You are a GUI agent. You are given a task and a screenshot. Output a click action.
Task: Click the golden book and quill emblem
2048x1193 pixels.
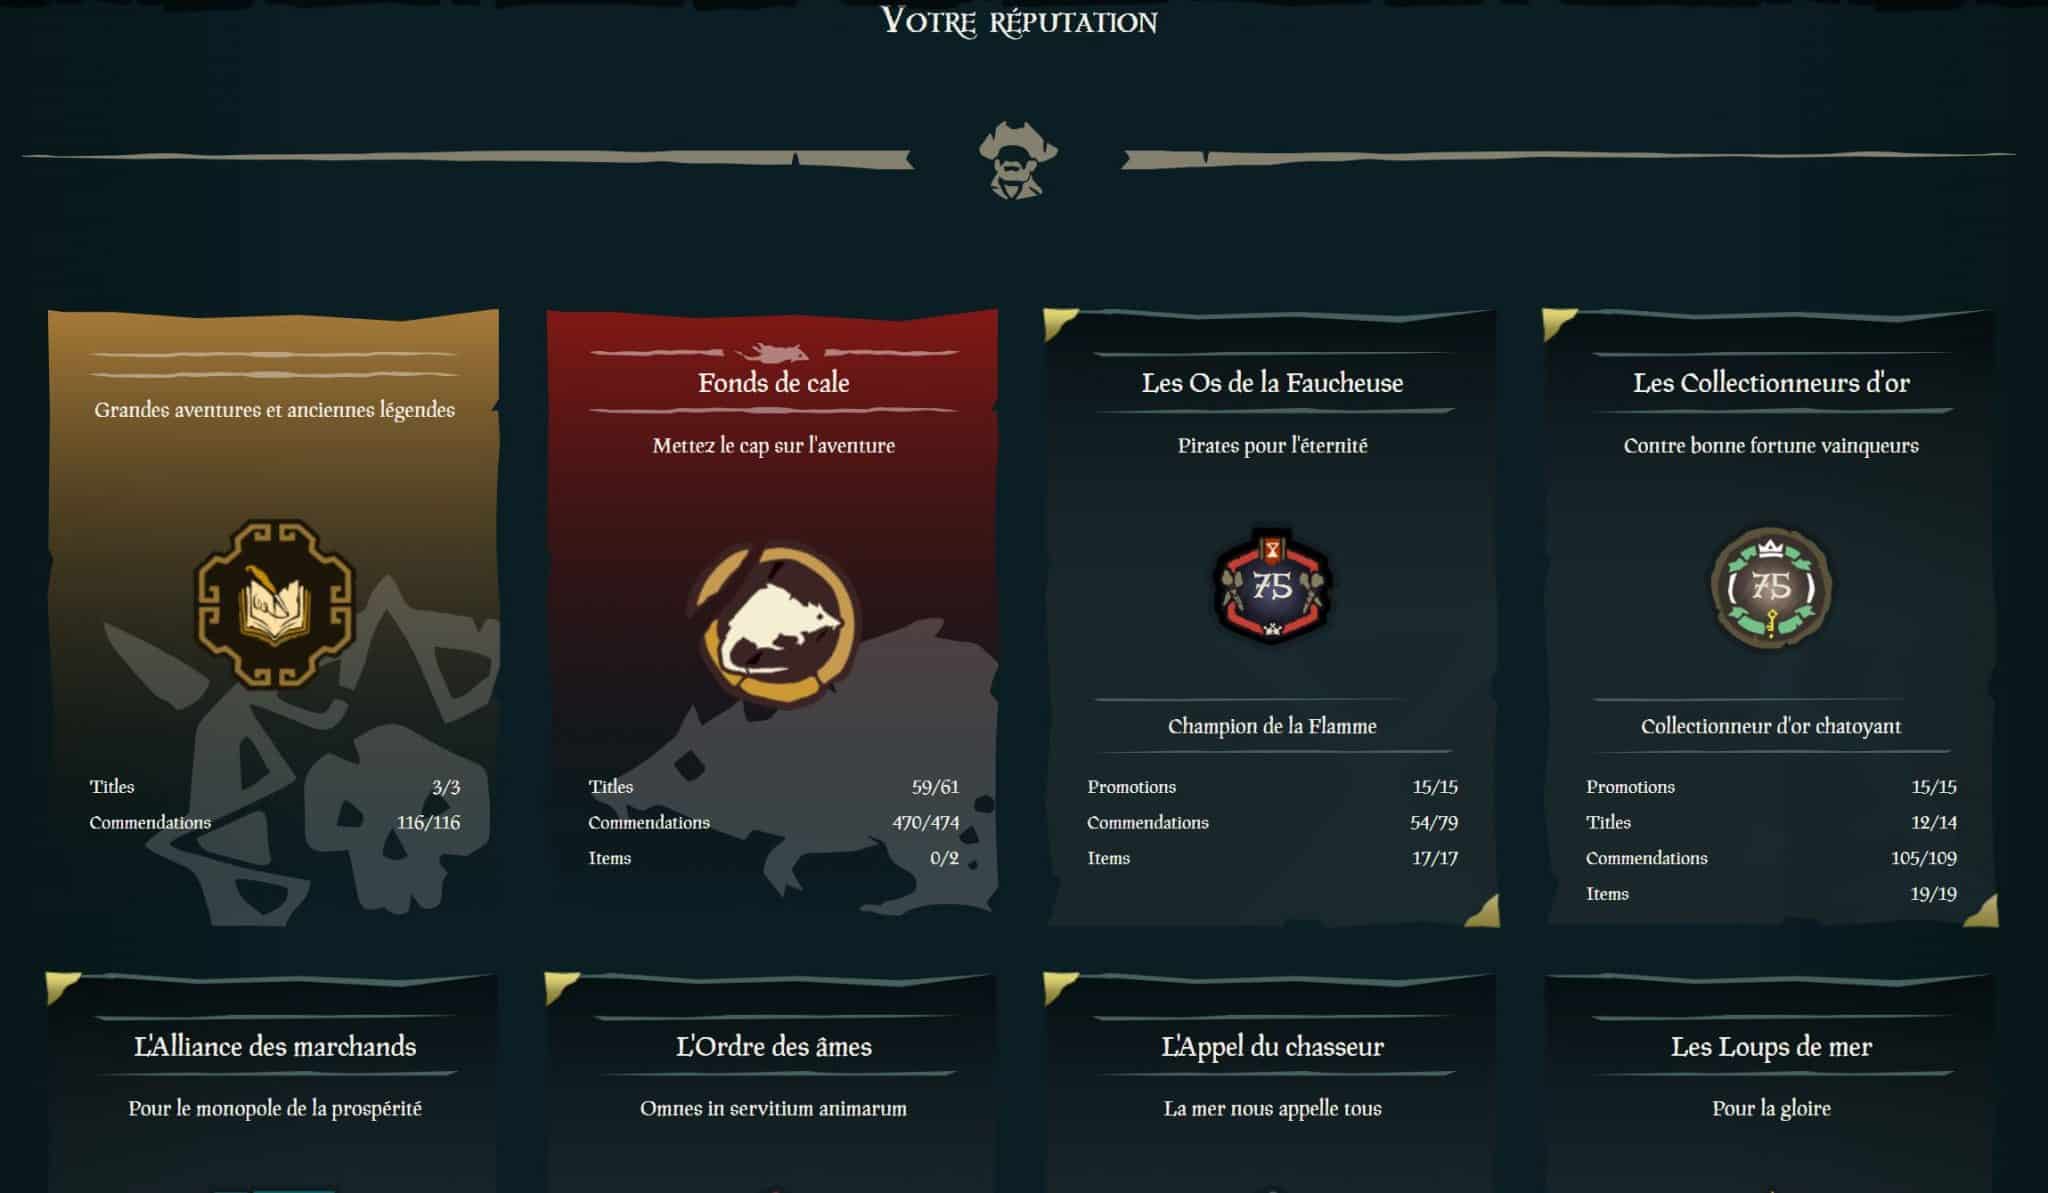(x=274, y=603)
